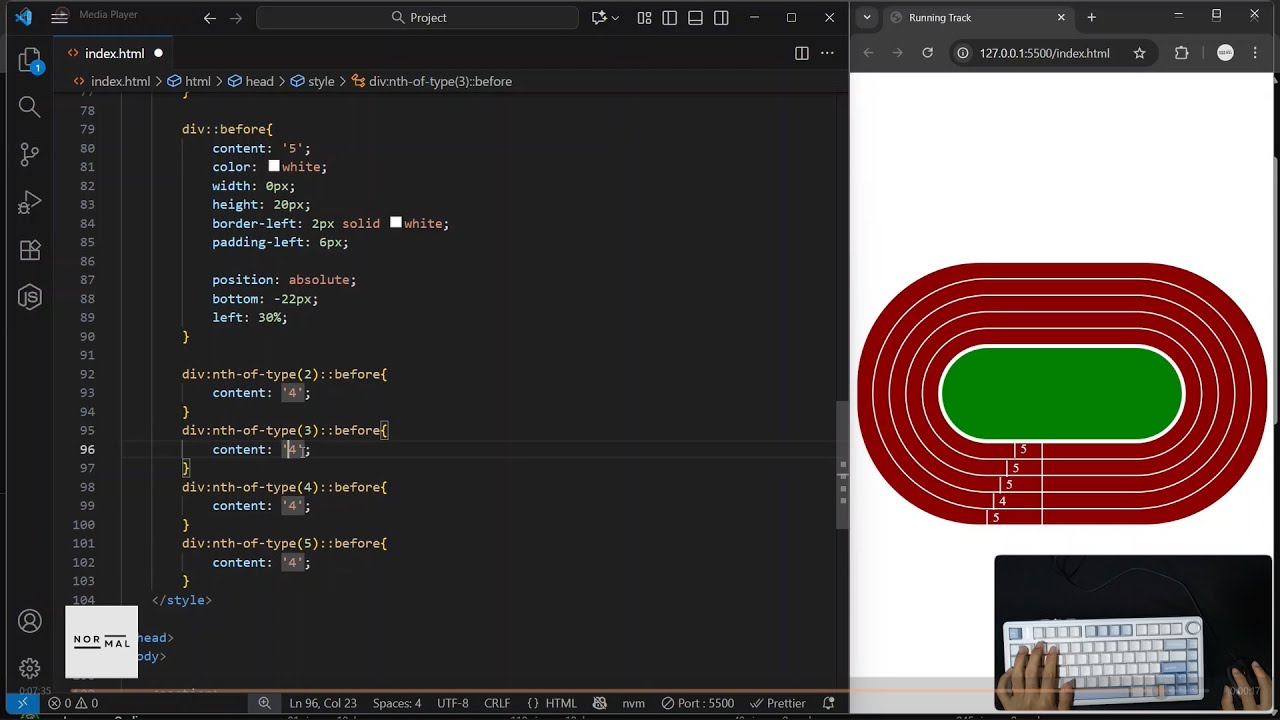
Task: Open the Copilot chat dropdown arrow
Action: (615, 17)
